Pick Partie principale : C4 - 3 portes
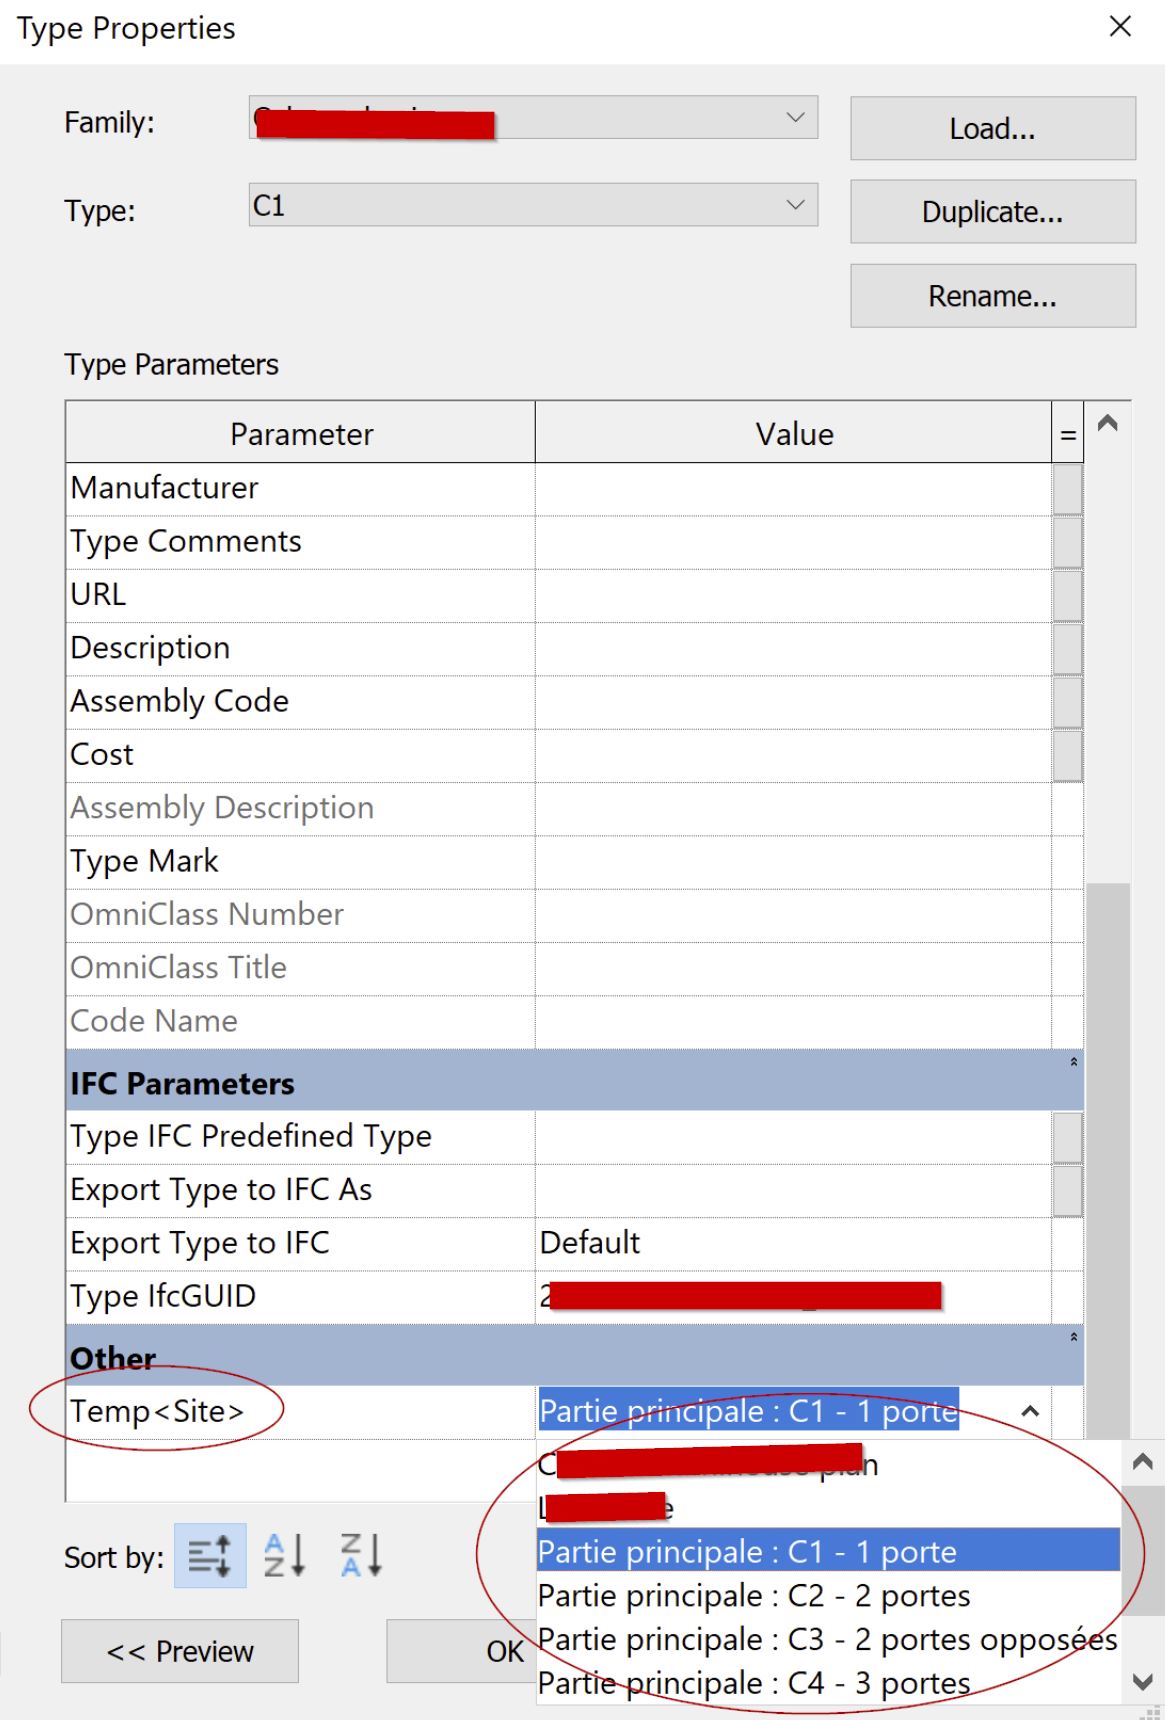The image size is (1165, 1720). pyautogui.click(x=754, y=1684)
